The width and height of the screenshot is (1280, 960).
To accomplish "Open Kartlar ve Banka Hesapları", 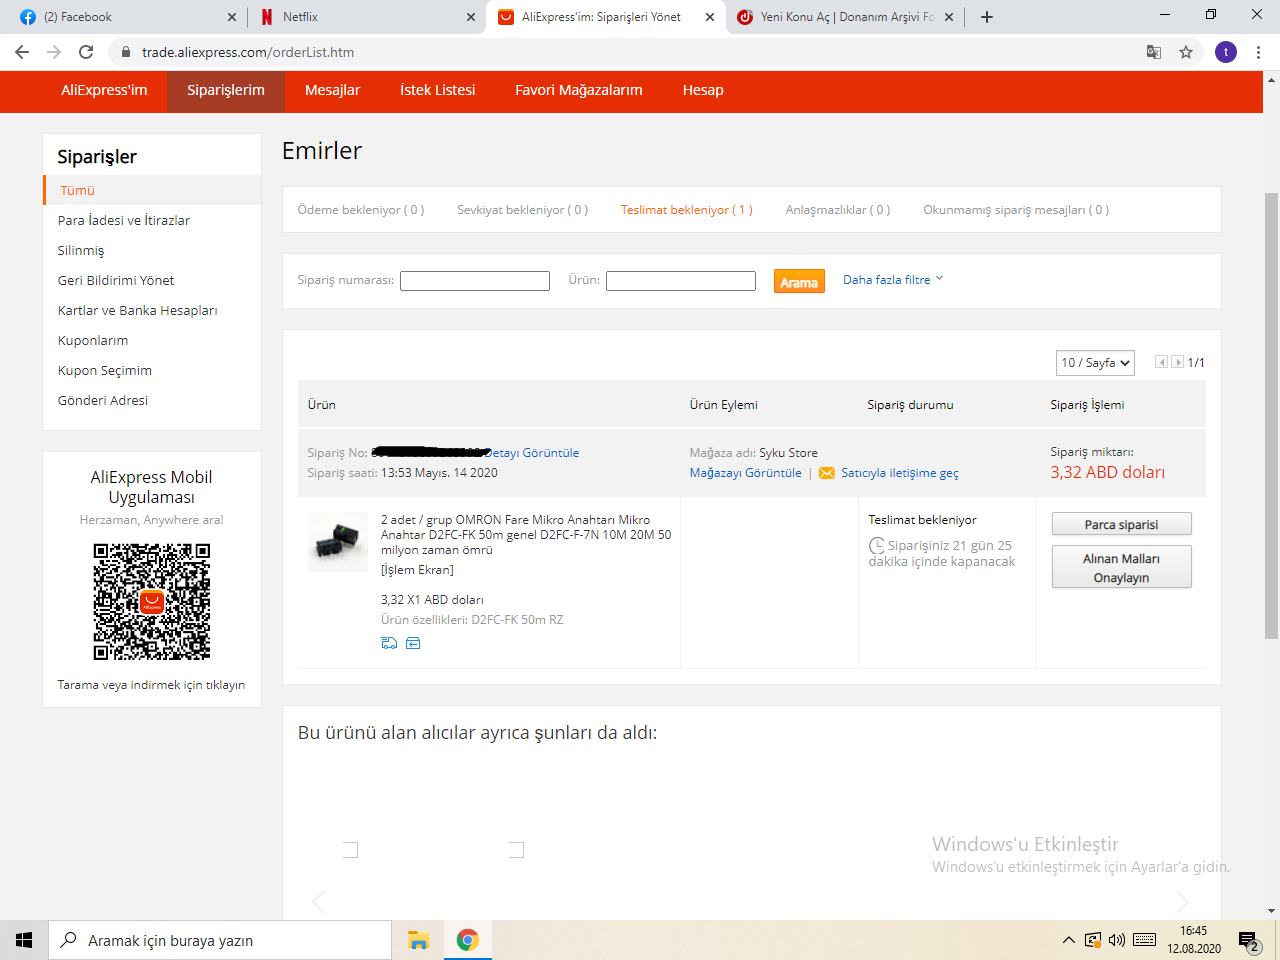I will tap(137, 310).
